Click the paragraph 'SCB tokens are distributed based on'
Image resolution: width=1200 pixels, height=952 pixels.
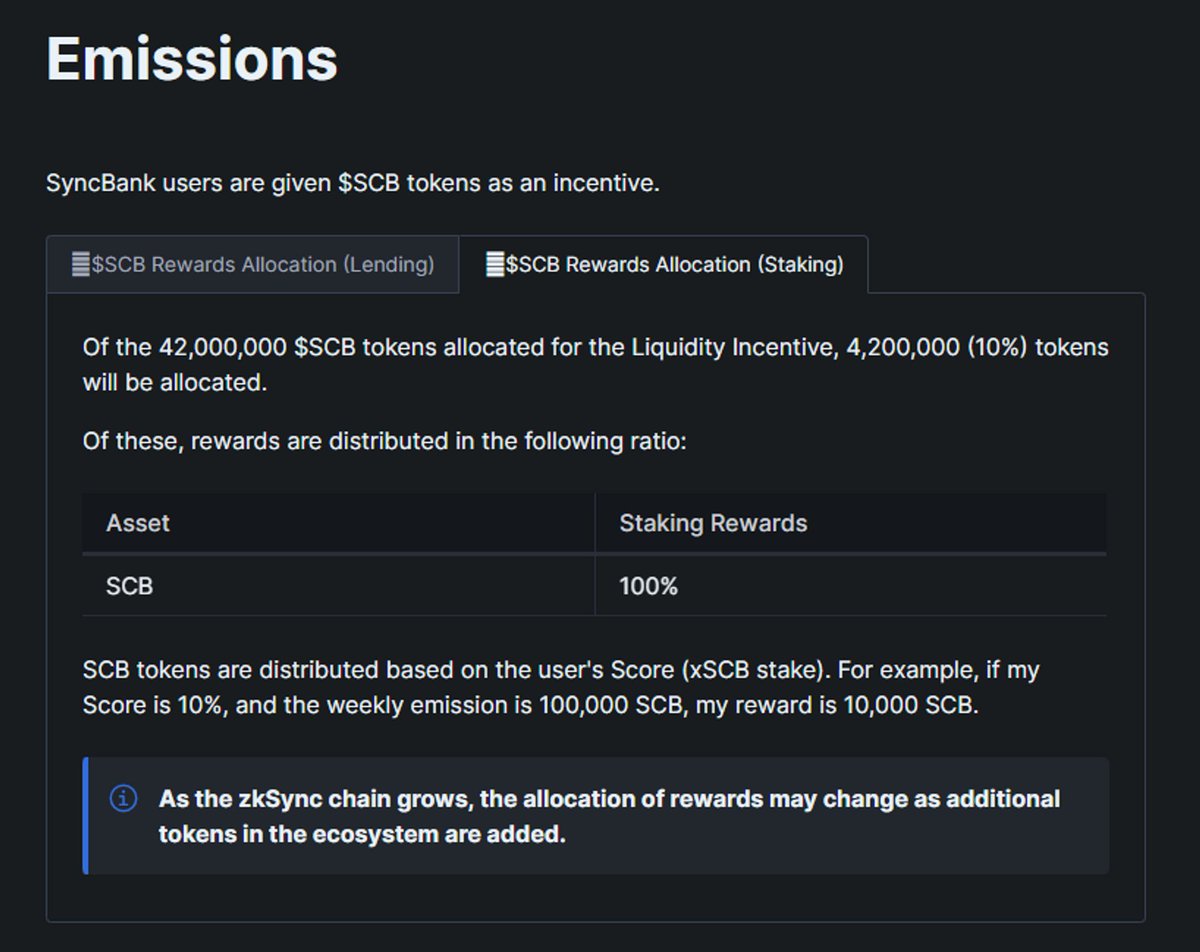[x=561, y=687]
